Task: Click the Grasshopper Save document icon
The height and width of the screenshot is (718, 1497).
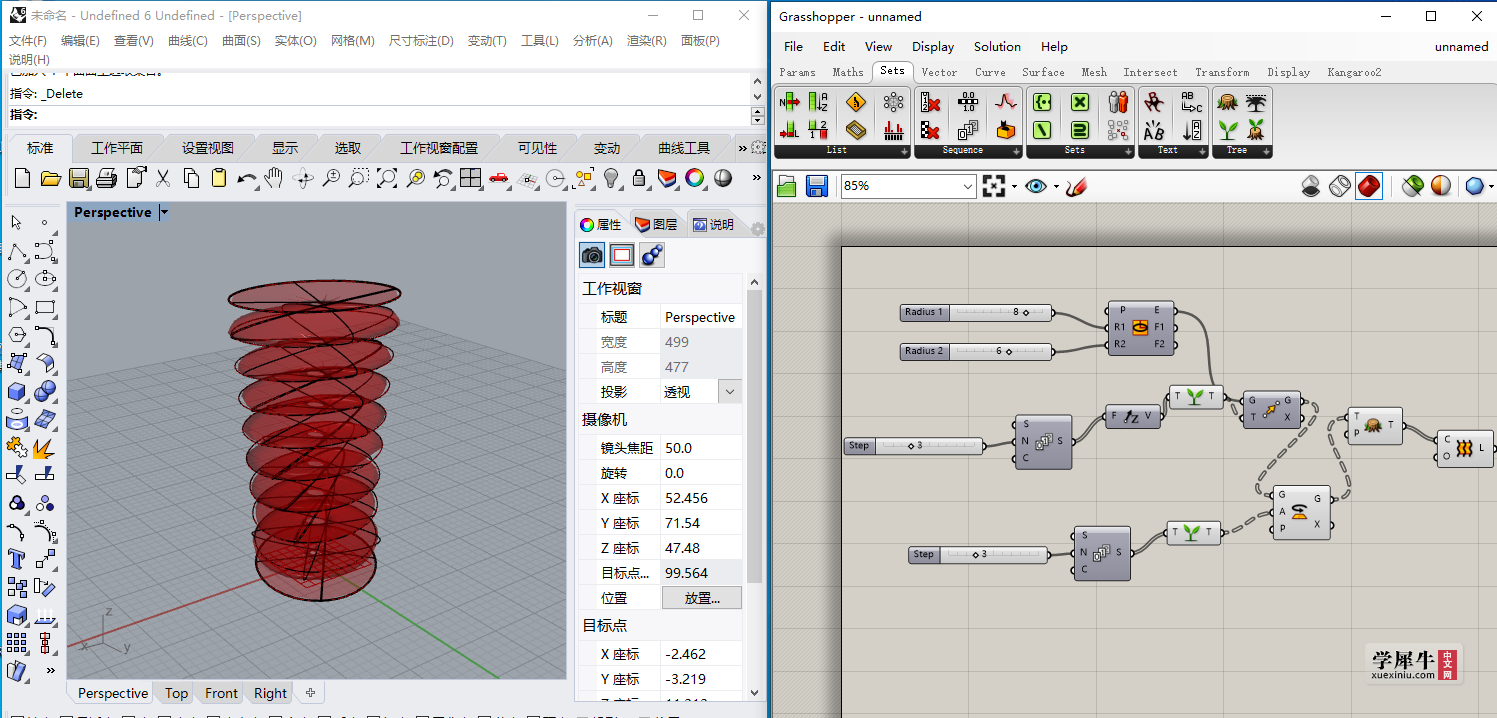Action: (x=816, y=186)
